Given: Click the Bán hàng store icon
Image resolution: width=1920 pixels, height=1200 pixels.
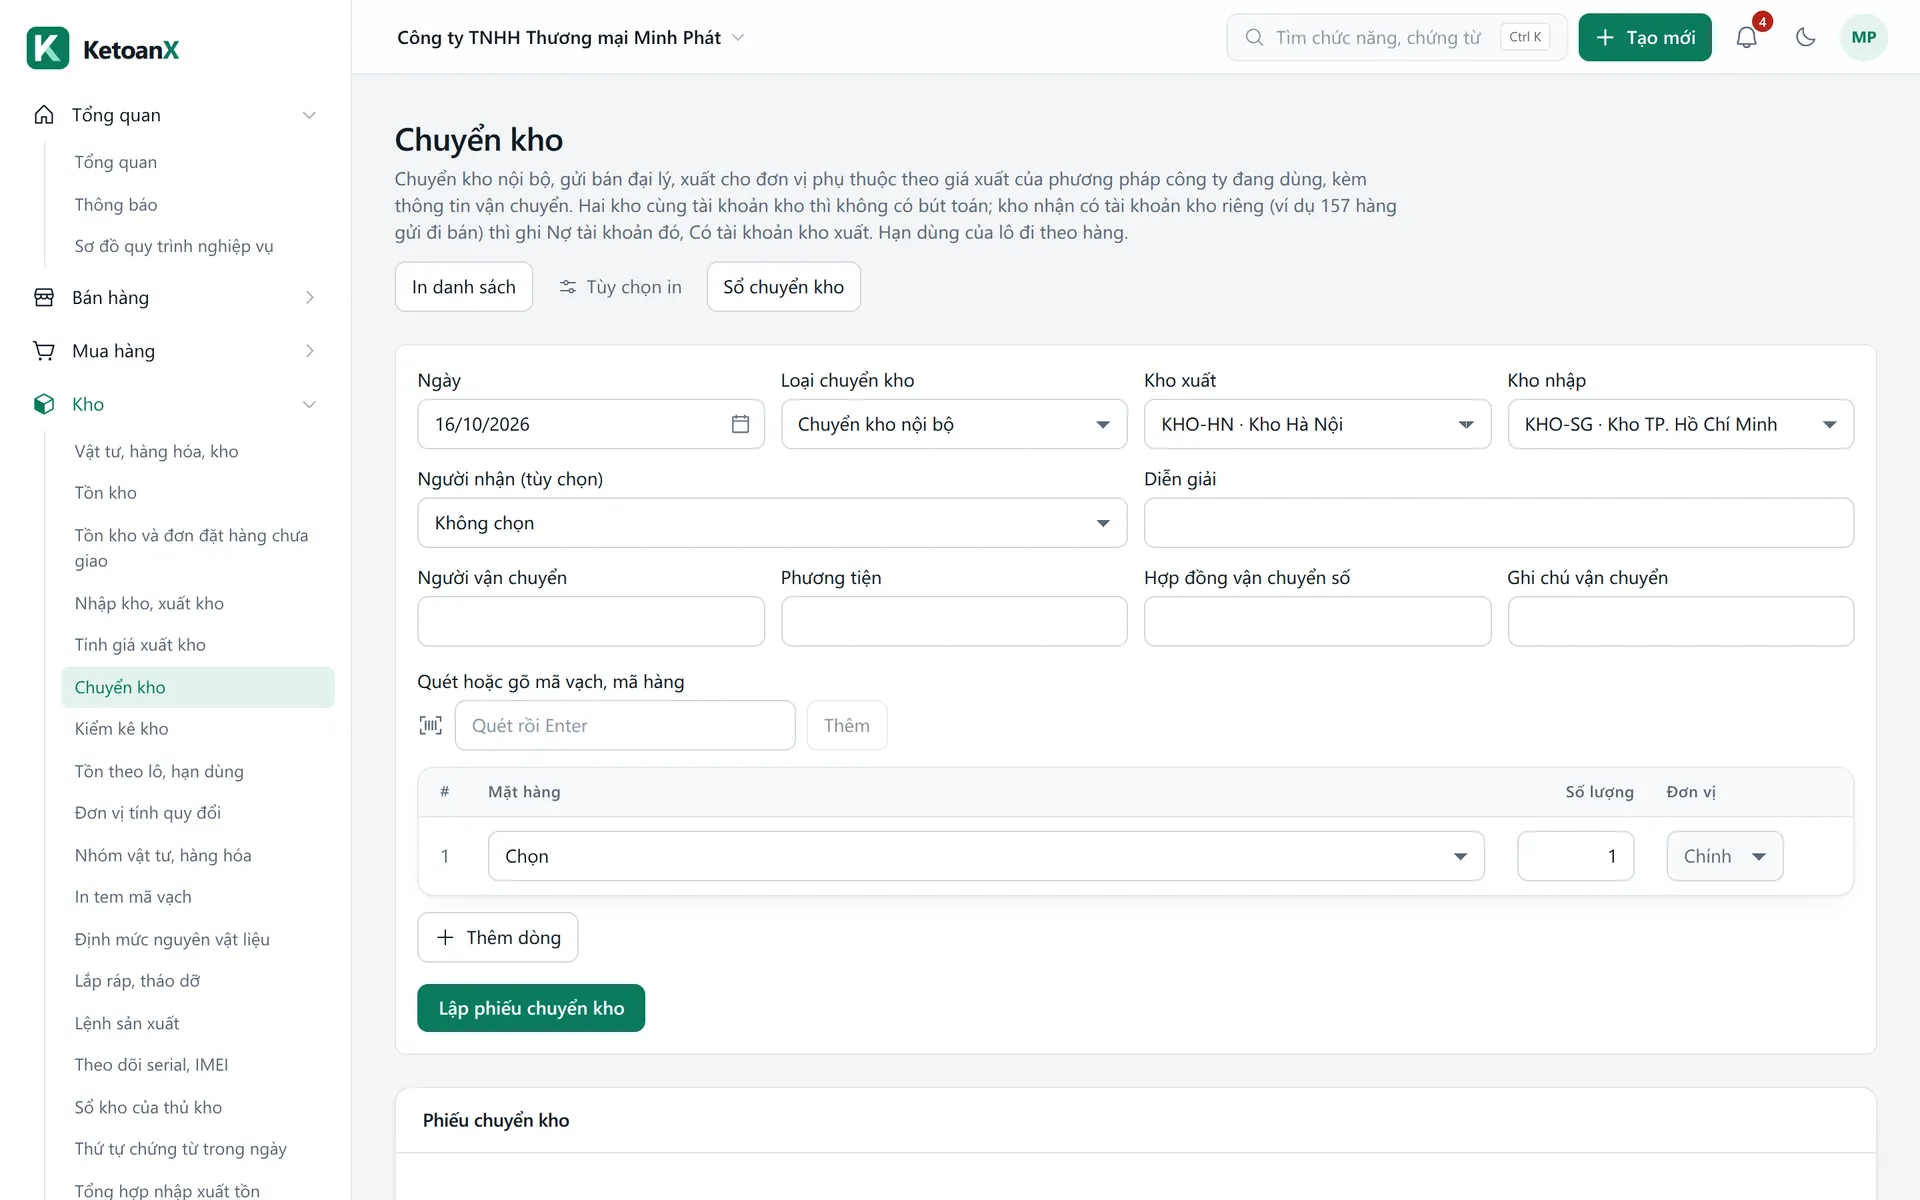Looking at the screenshot, I should click(44, 297).
